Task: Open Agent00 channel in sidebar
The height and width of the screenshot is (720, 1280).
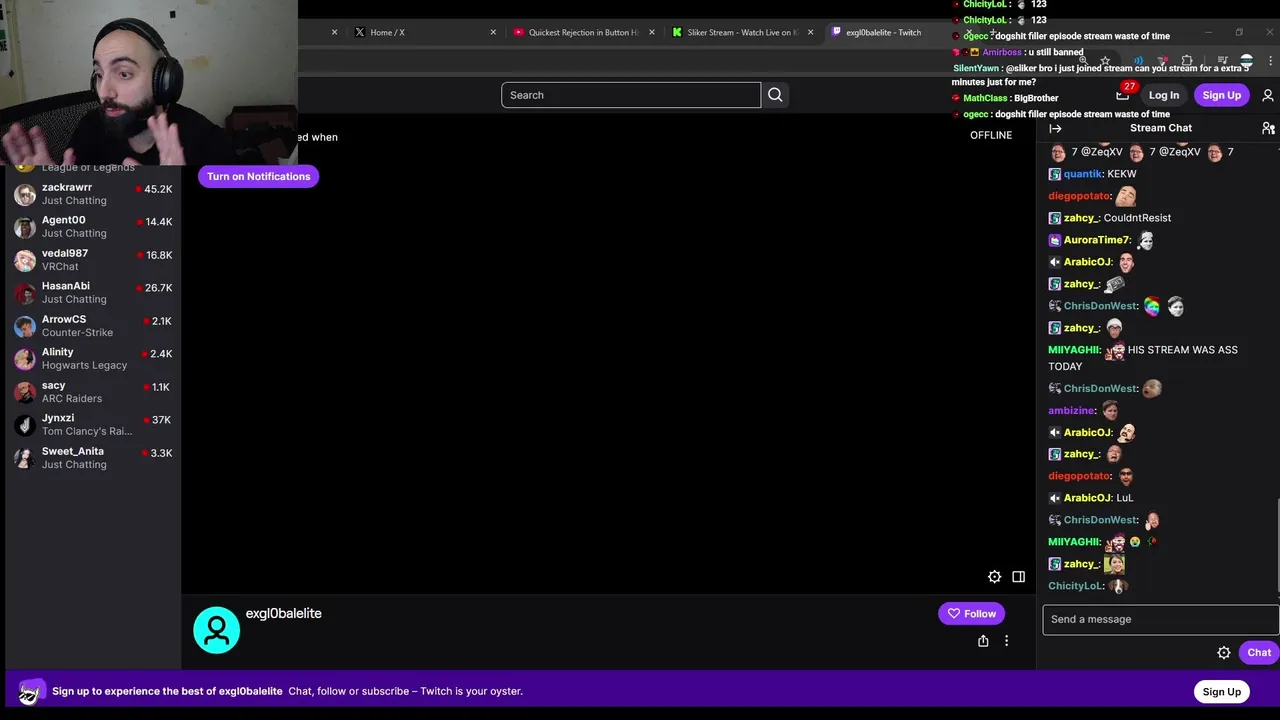Action: click(x=92, y=227)
